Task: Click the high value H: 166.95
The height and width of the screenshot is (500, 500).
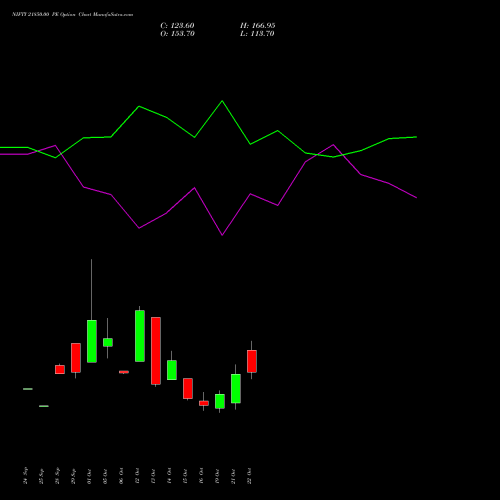Action: pyautogui.click(x=258, y=26)
